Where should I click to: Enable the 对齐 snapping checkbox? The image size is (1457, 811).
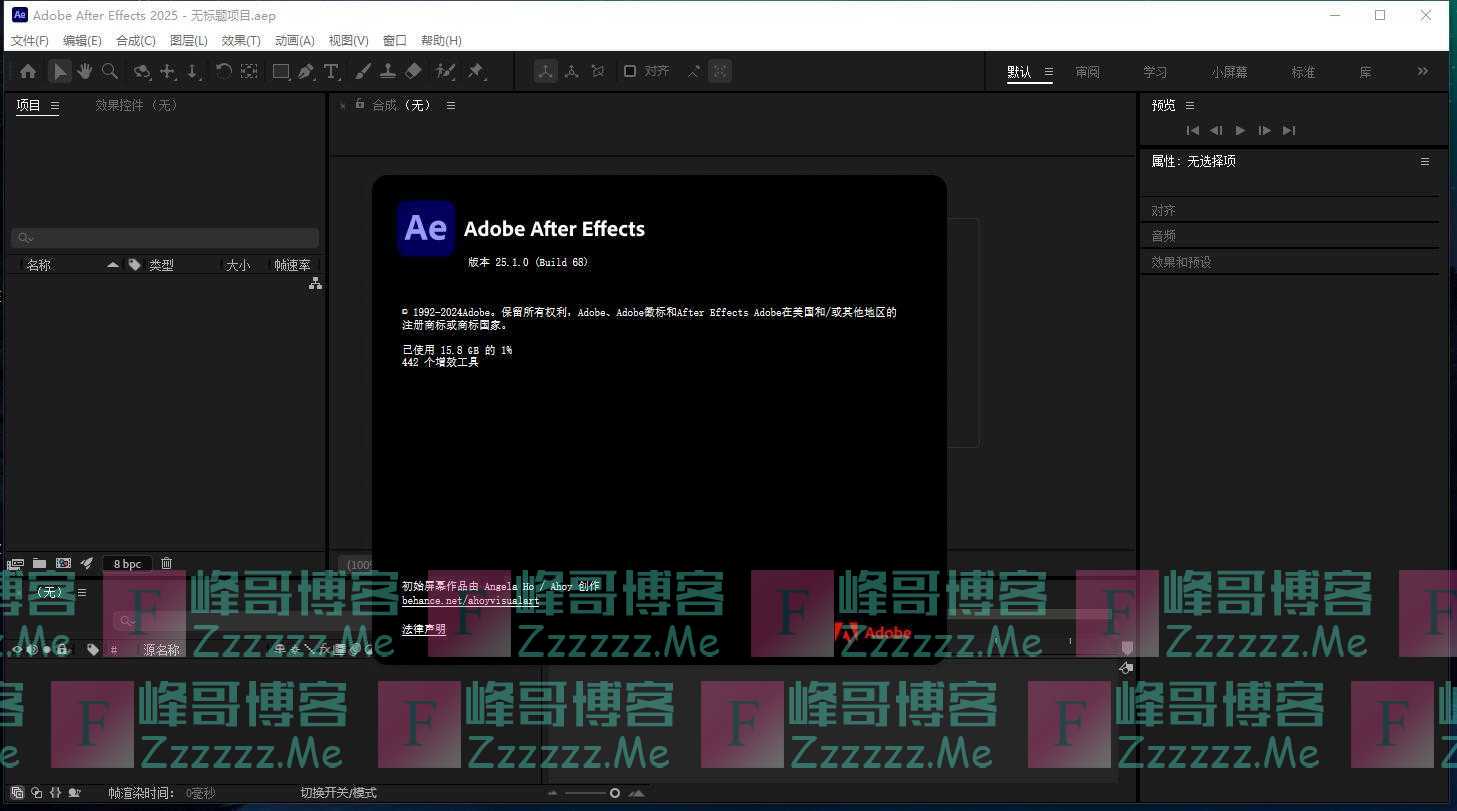[x=630, y=71]
